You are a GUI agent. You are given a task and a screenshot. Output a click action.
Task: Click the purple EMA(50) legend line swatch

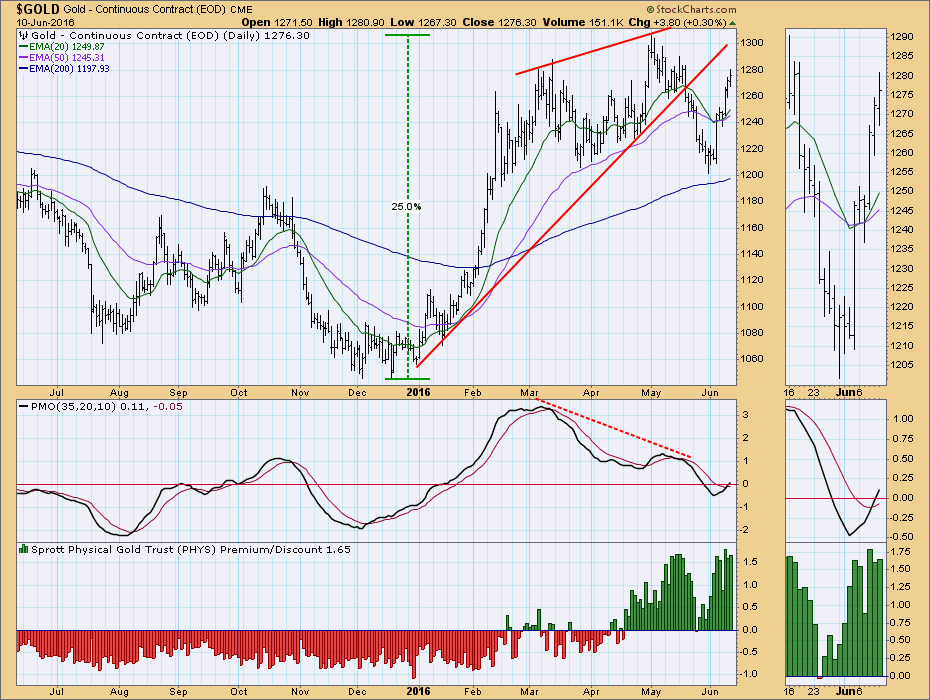click(x=24, y=58)
